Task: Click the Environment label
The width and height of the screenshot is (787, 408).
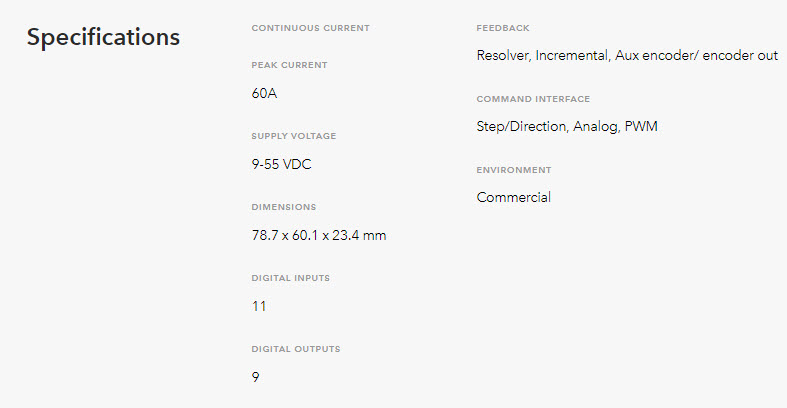Action: click(x=514, y=170)
